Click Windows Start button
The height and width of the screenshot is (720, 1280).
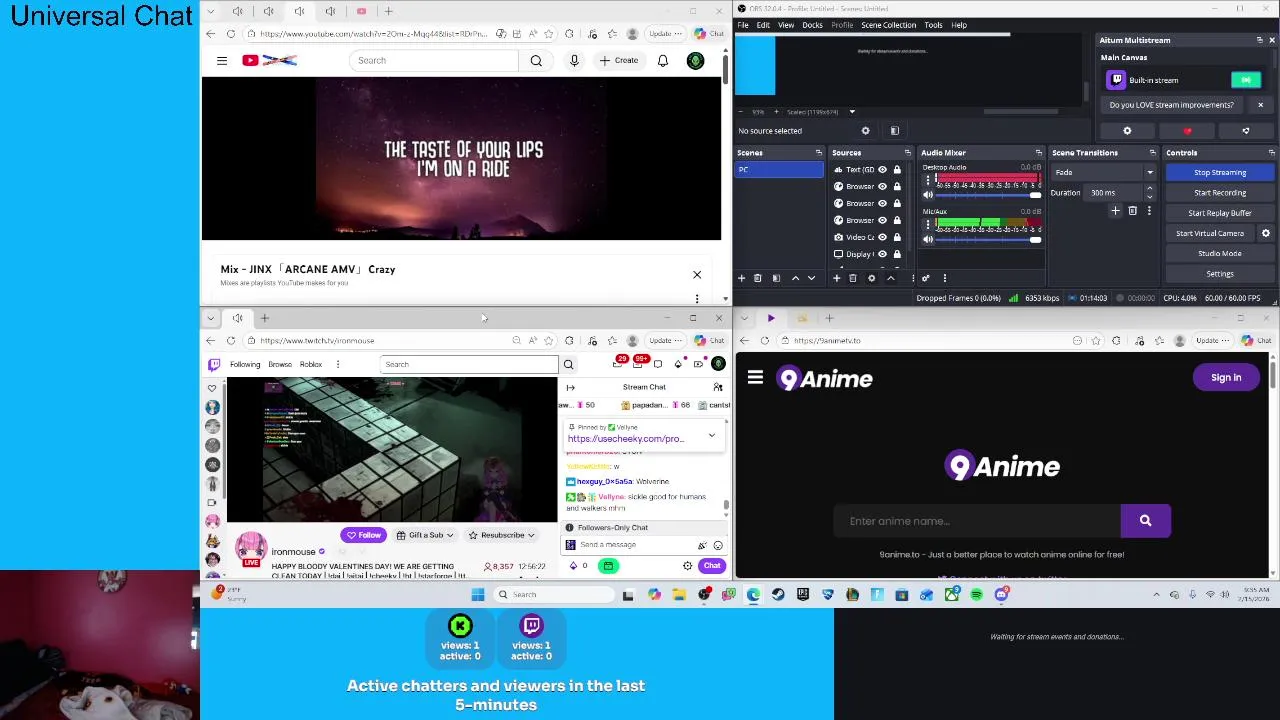(478, 595)
